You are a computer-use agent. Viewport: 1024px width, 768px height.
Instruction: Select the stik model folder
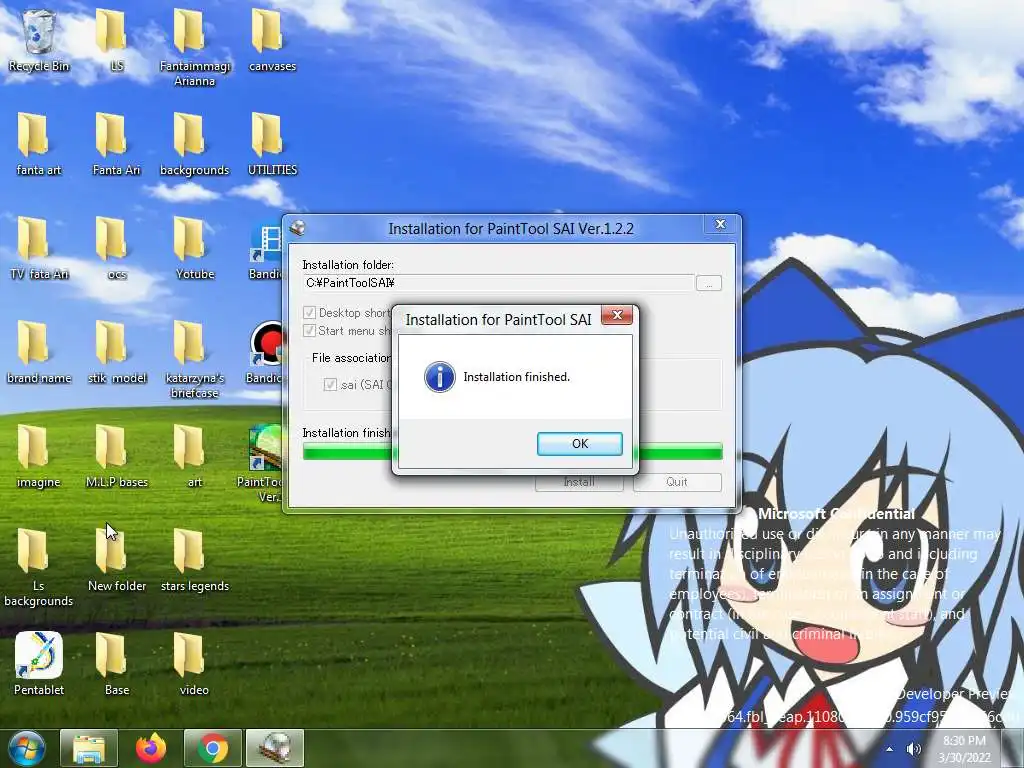click(116, 352)
